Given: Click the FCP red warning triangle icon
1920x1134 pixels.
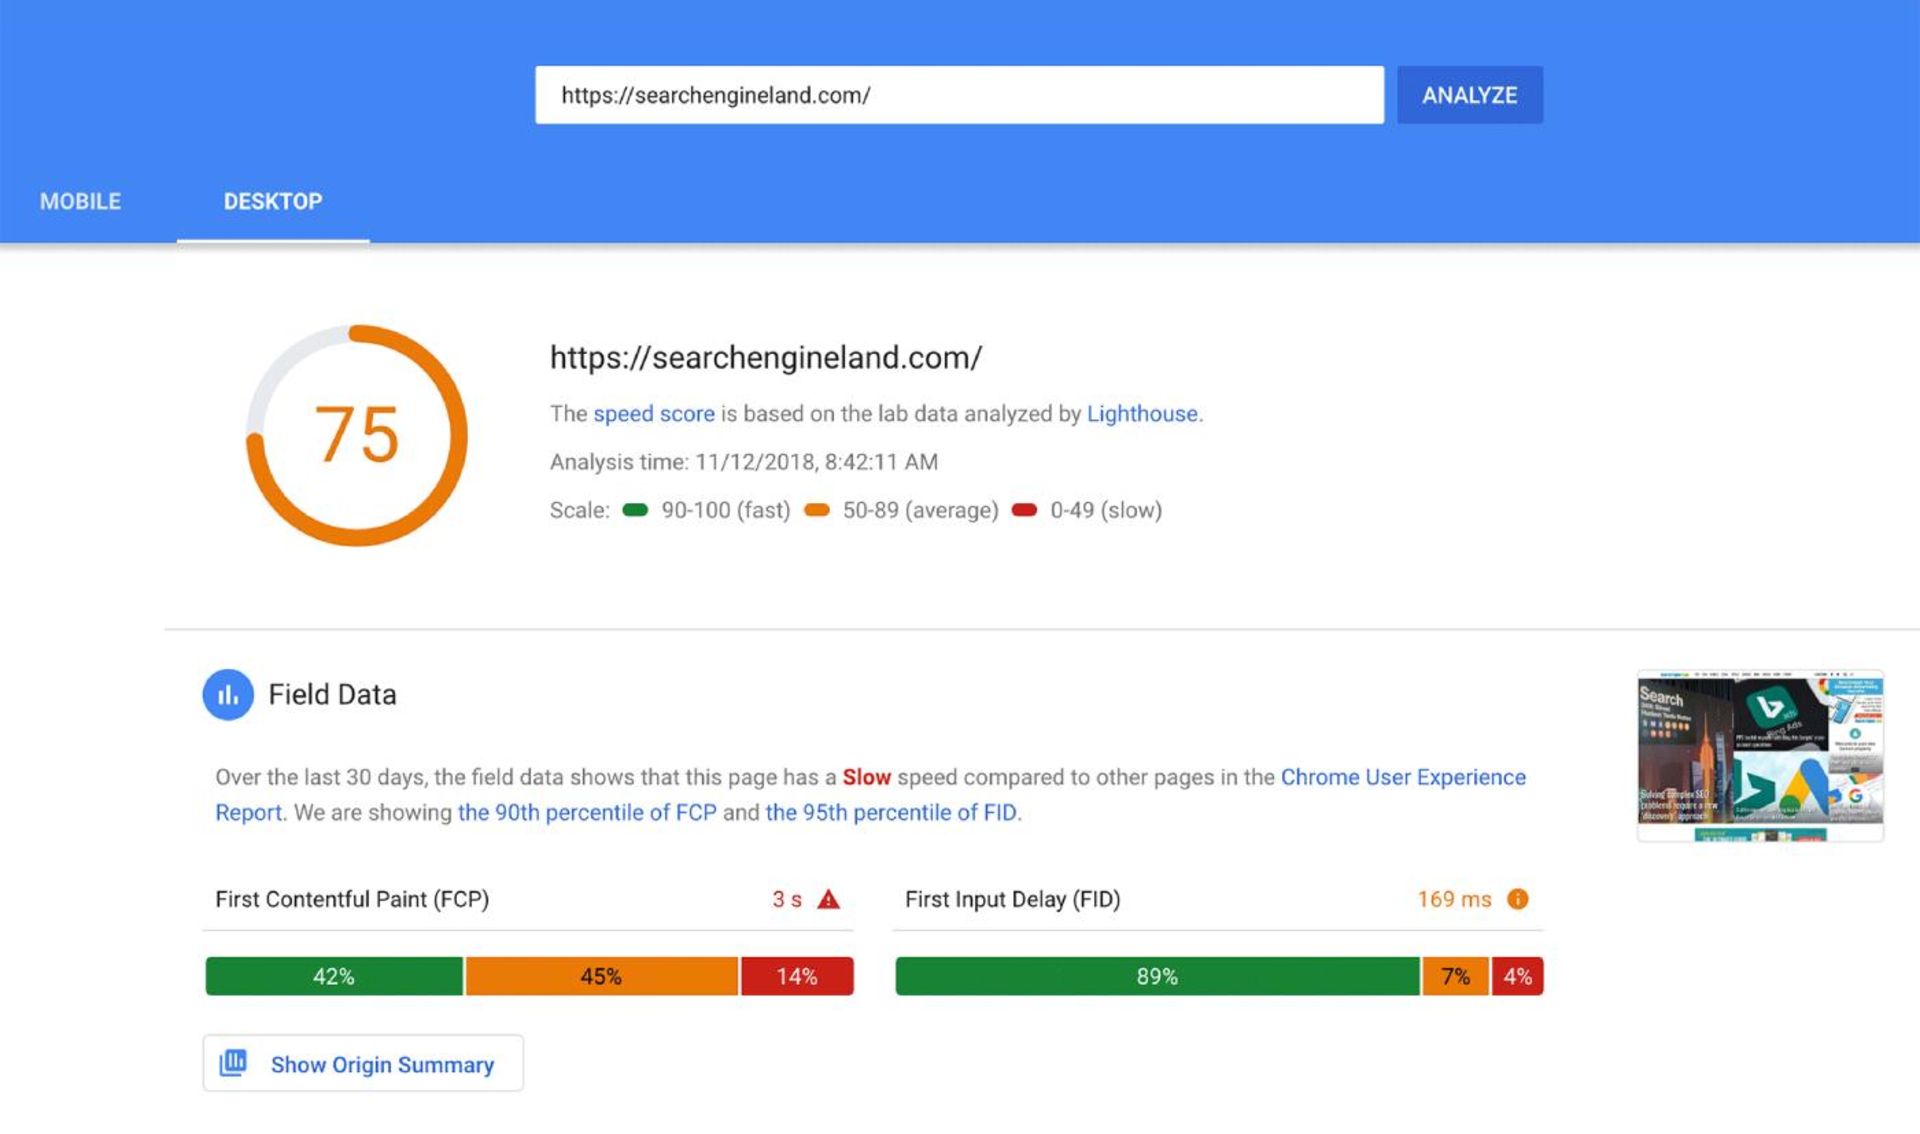Looking at the screenshot, I should [828, 899].
